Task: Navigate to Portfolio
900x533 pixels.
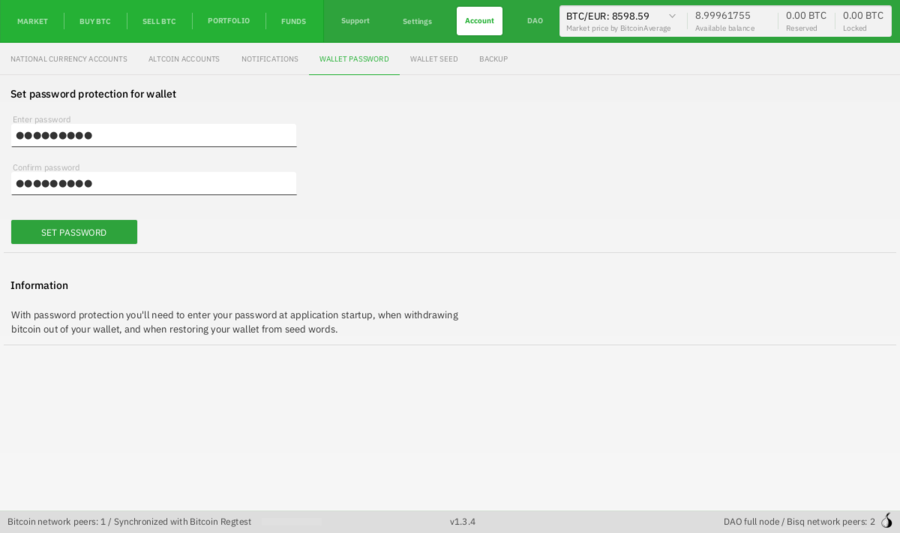Action: (x=229, y=21)
